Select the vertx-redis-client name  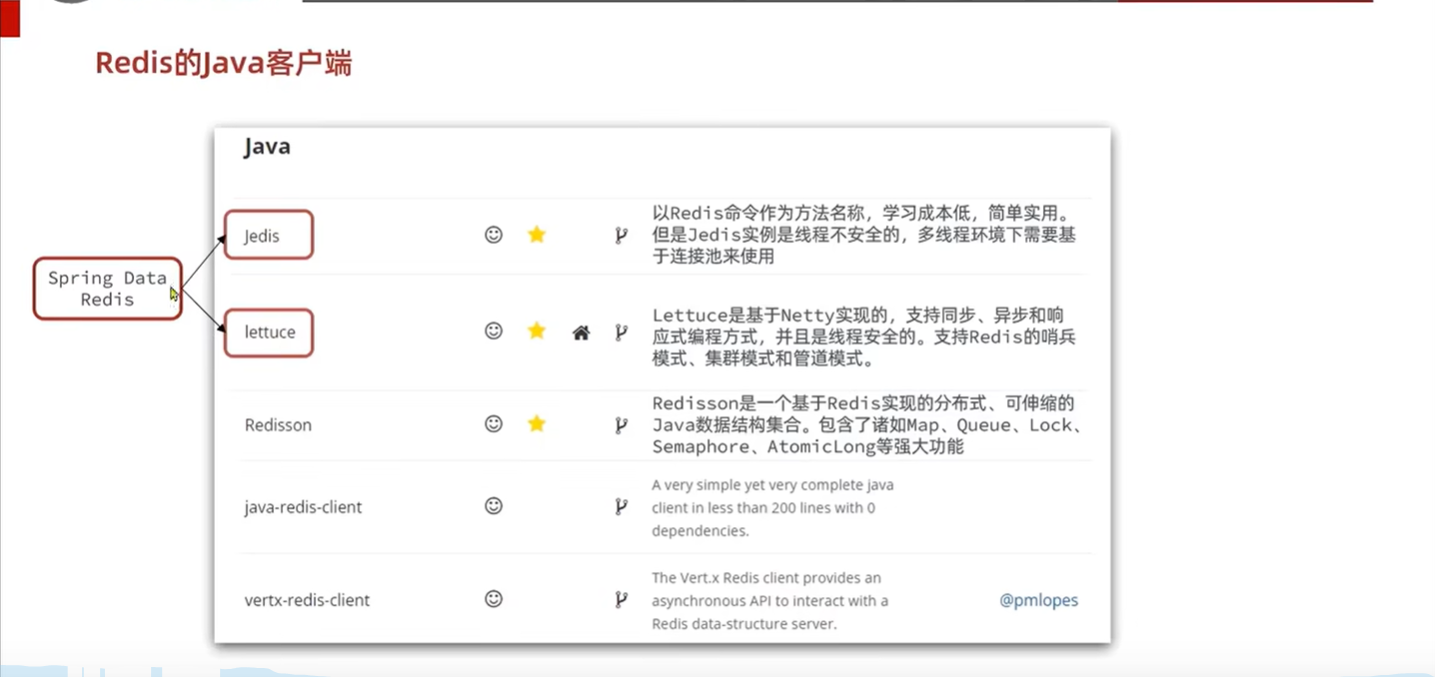tap(307, 601)
